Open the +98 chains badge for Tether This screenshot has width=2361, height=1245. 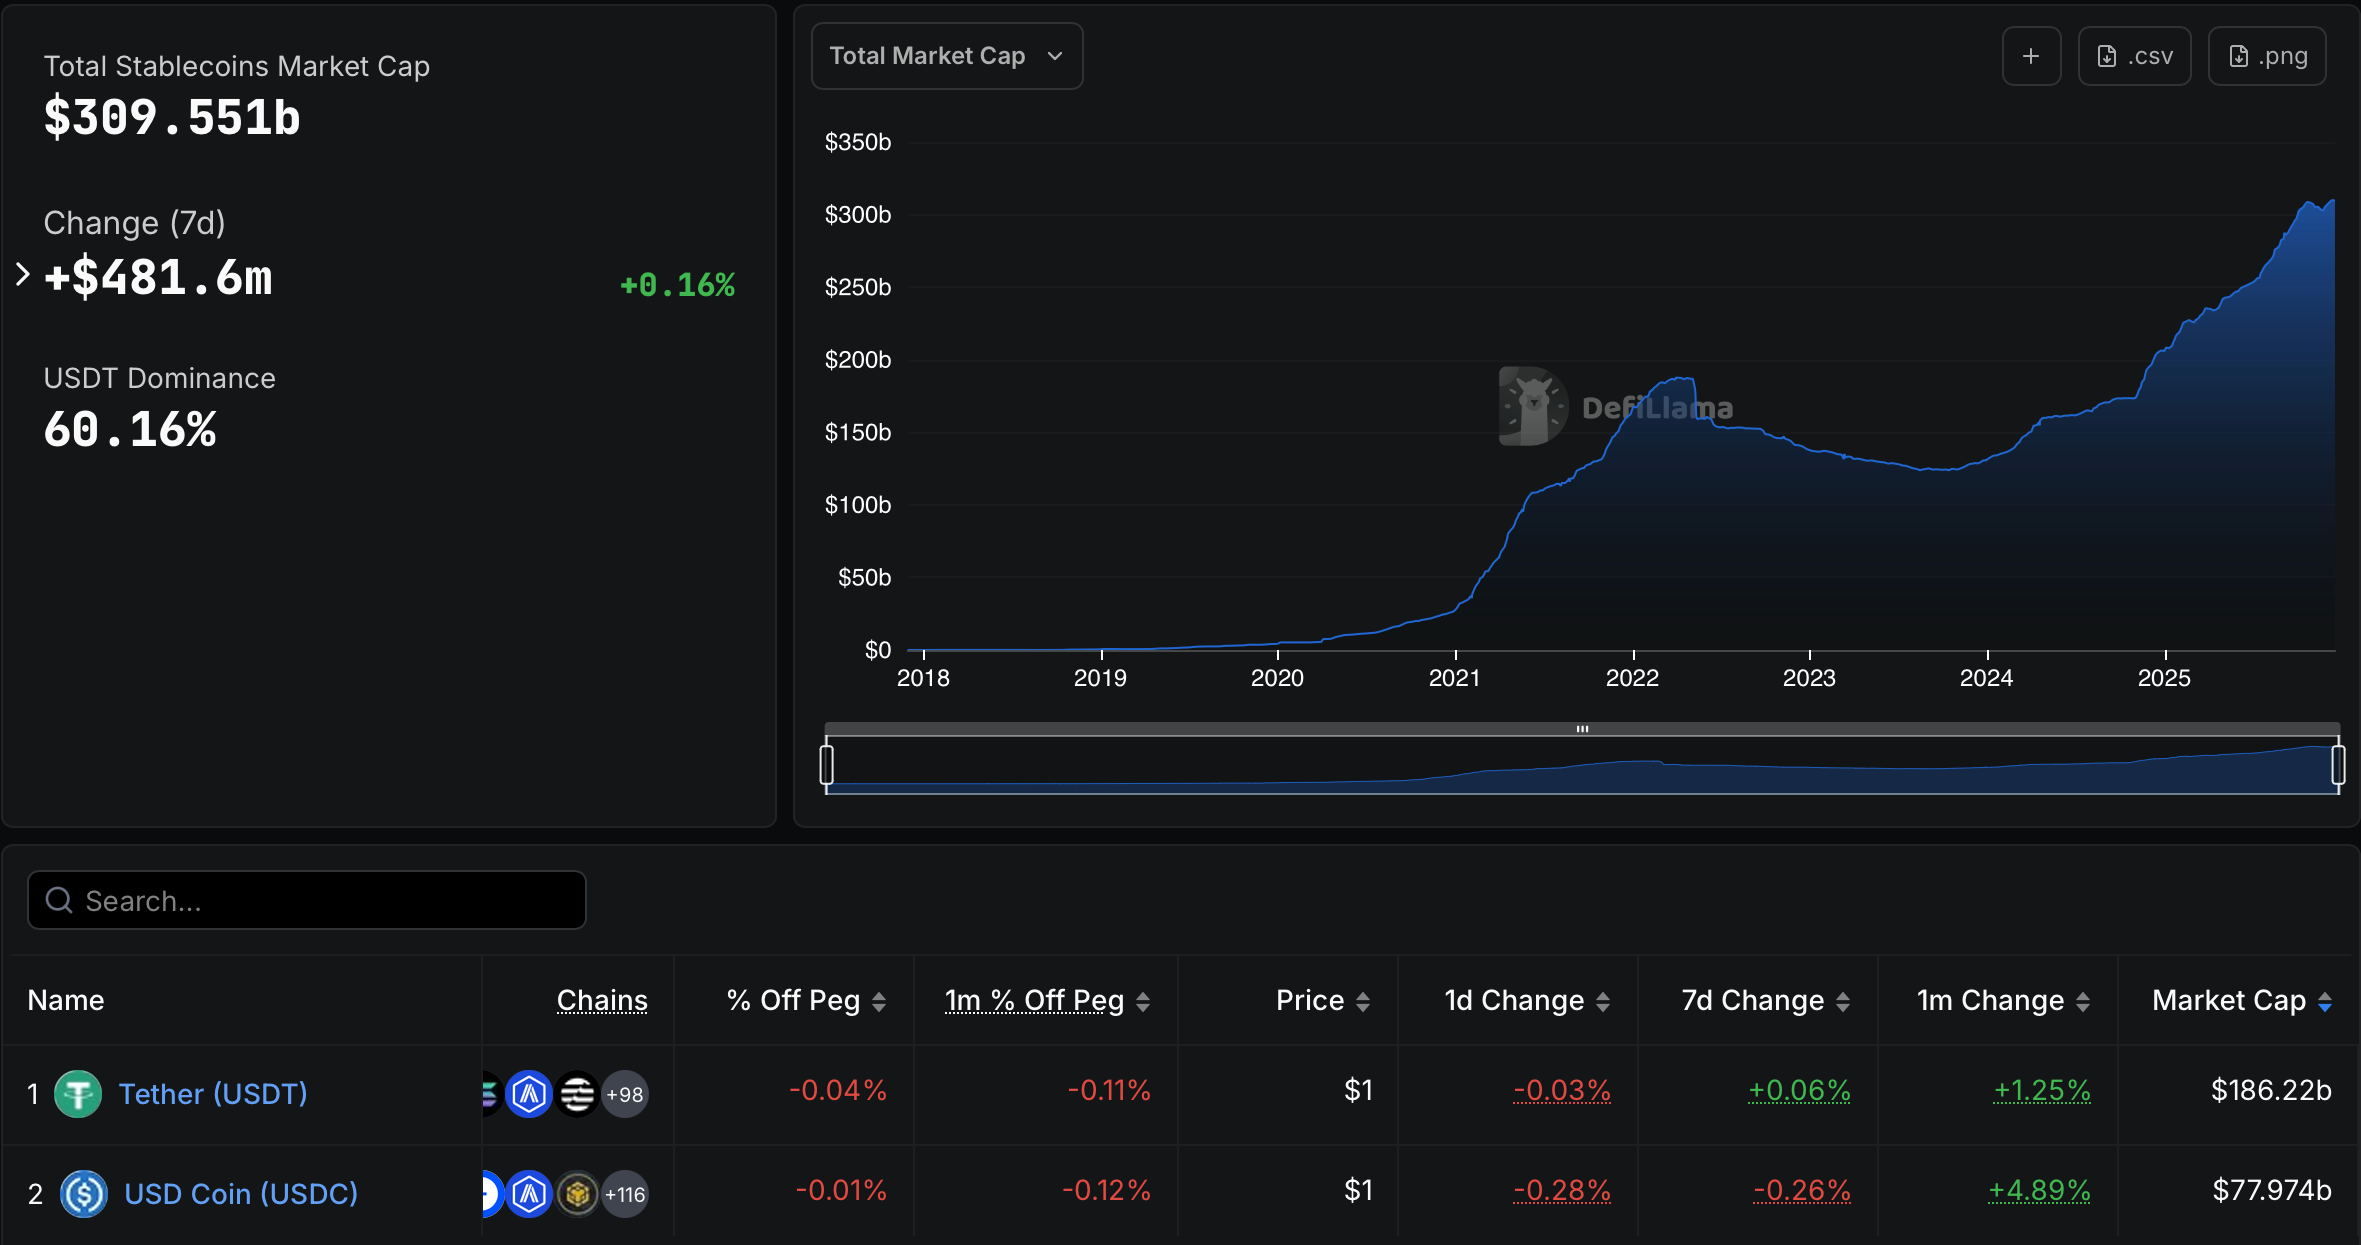coord(625,1093)
